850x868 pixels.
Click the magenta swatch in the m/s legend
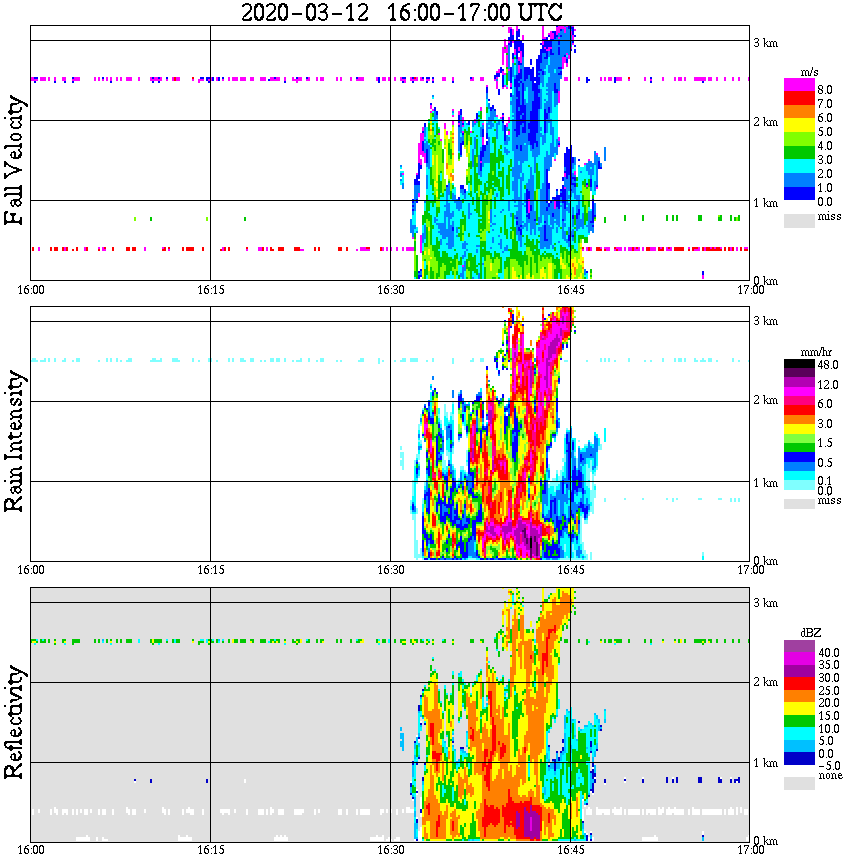799,85
